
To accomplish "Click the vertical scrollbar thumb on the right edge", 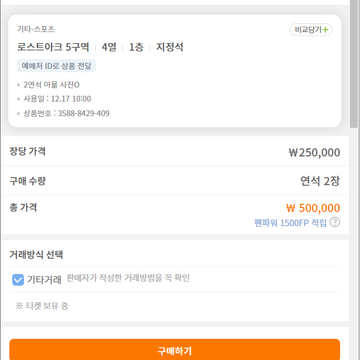I will coord(354,63).
